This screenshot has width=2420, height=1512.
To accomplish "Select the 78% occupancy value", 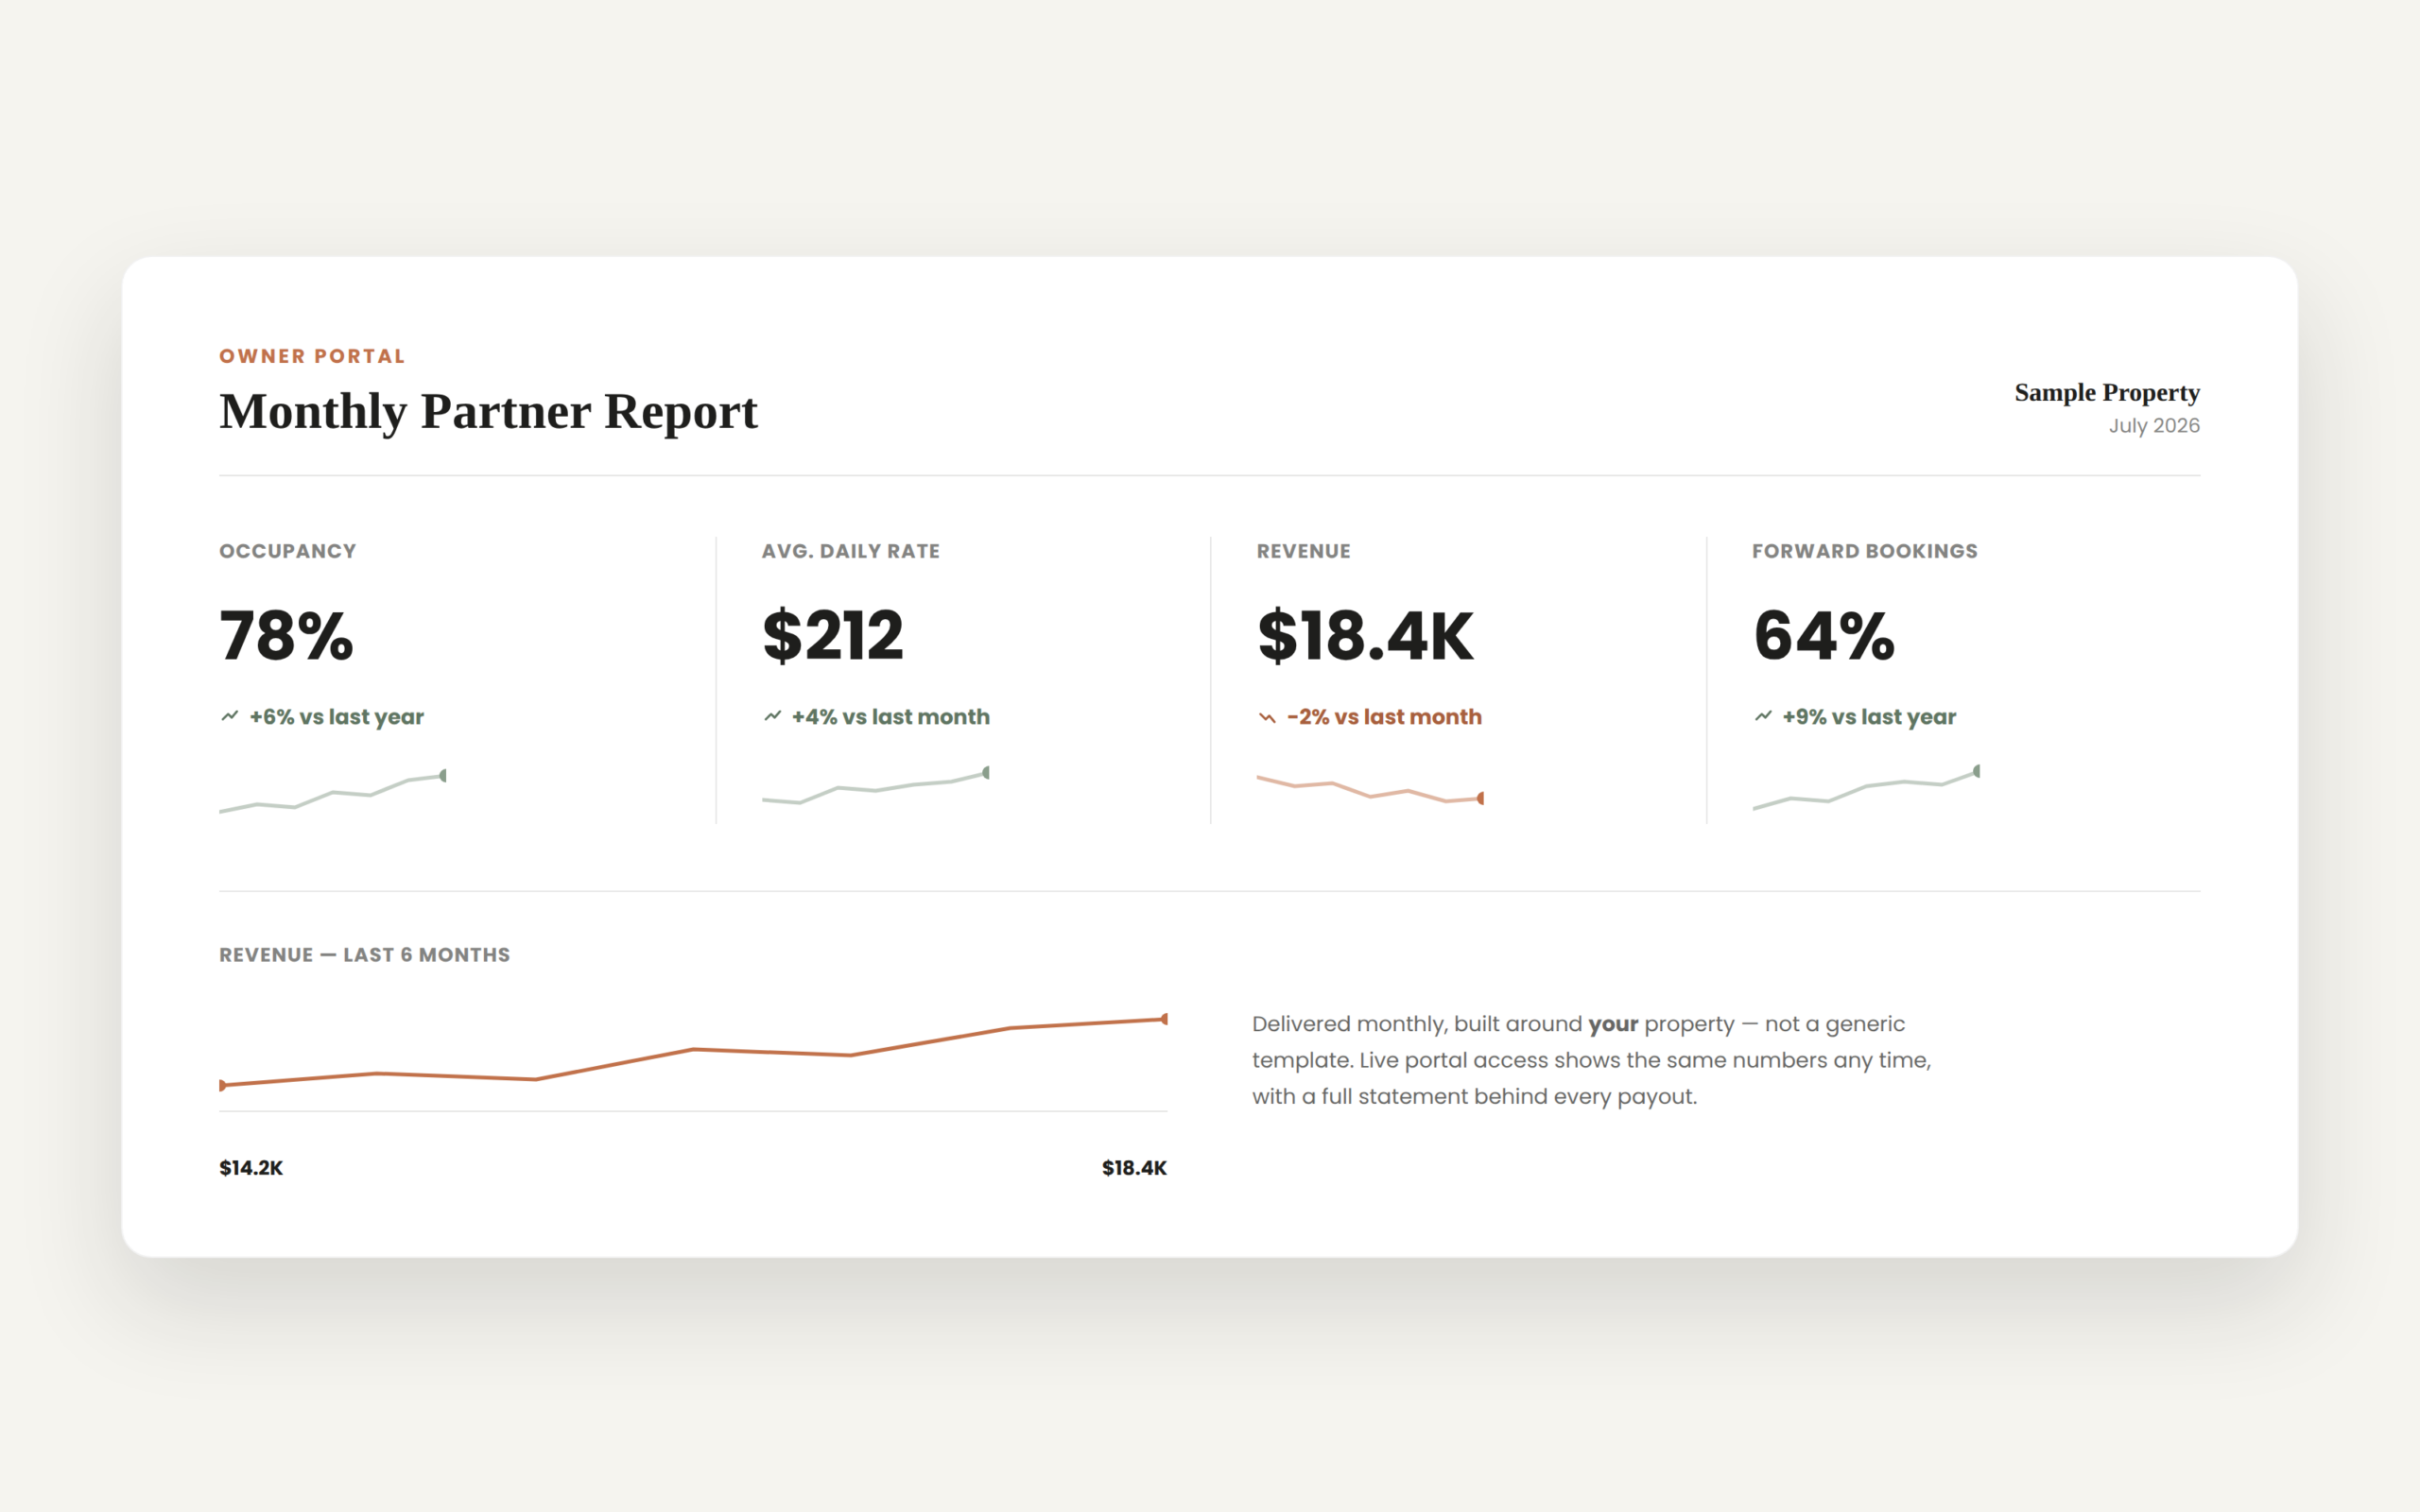I will point(287,635).
